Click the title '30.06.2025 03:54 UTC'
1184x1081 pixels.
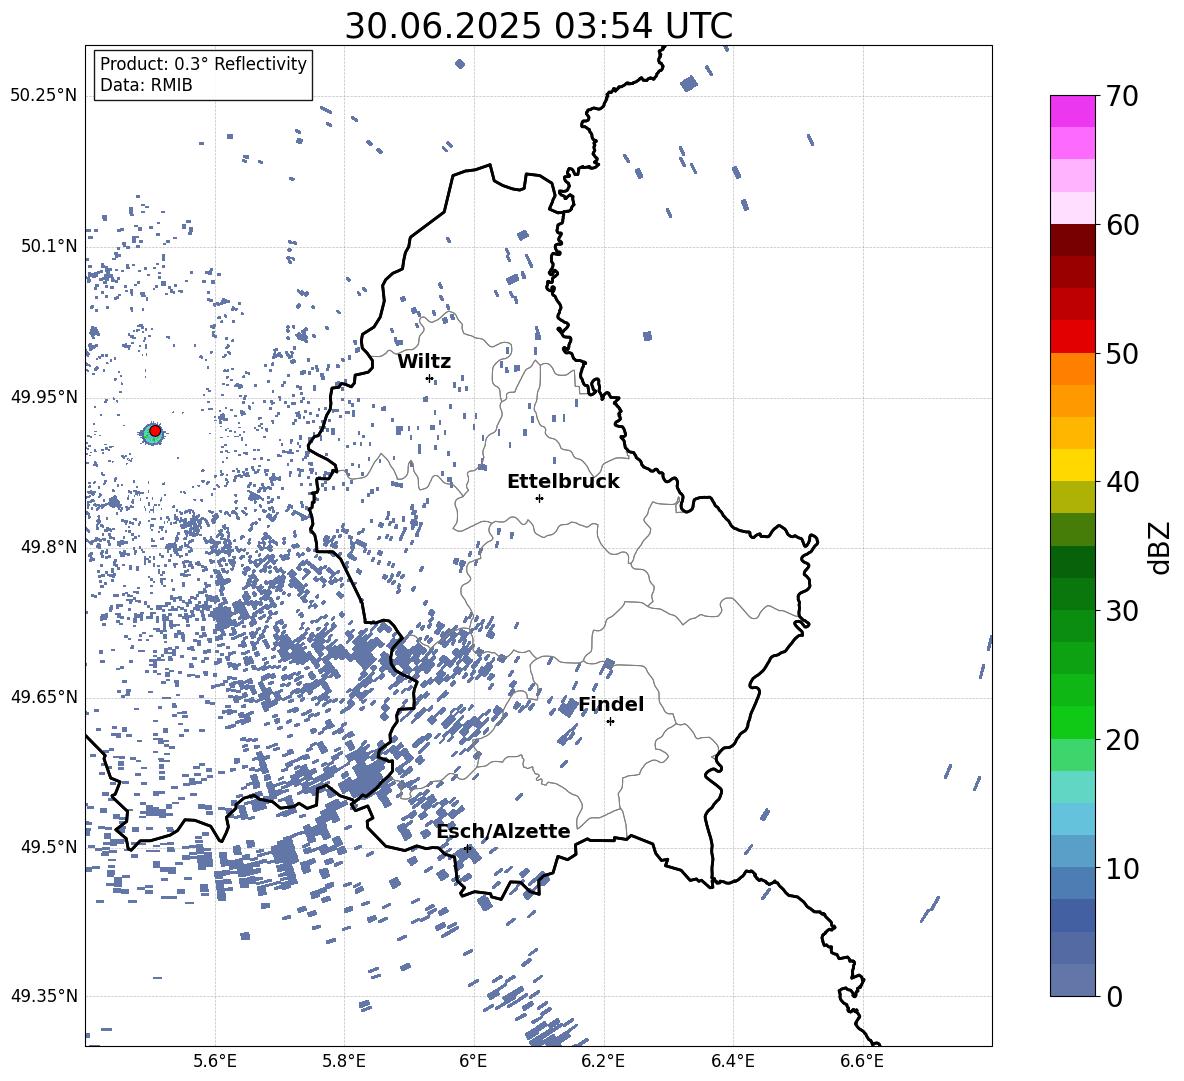click(538, 26)
